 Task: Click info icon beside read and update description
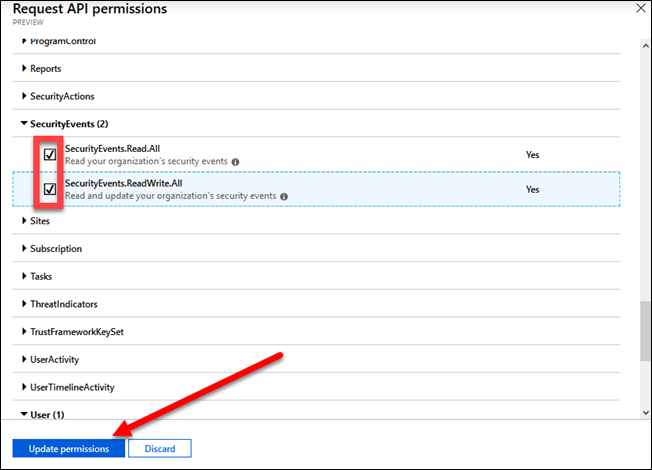(284, 196)
